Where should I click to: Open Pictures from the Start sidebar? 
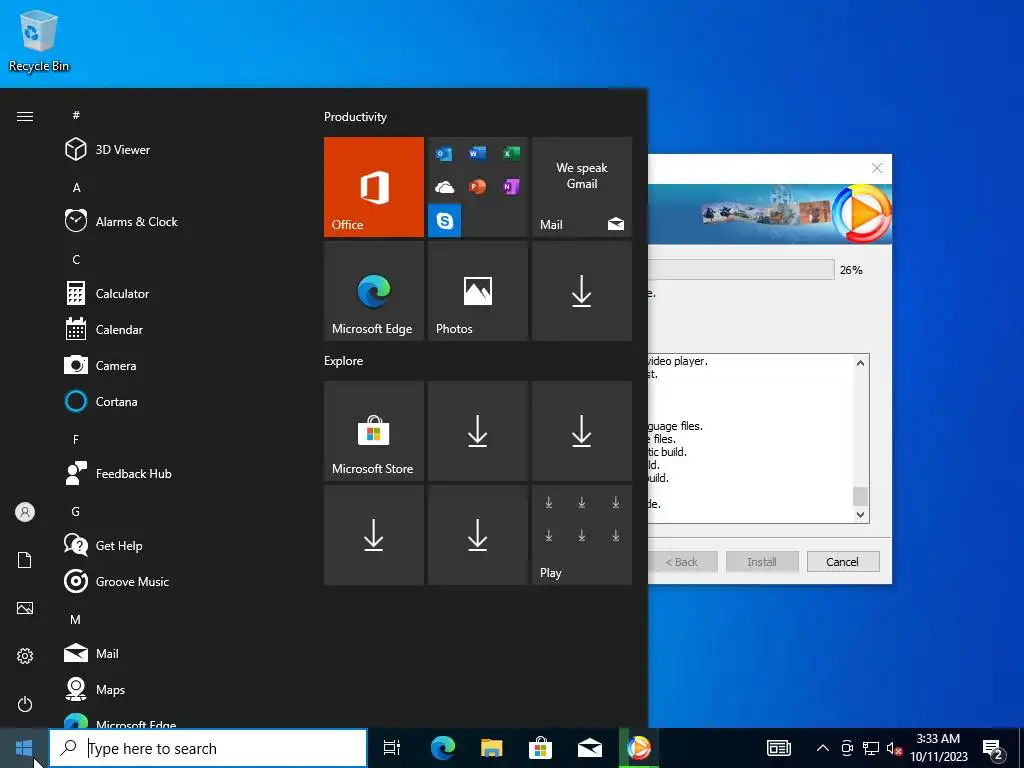[25, 608]
